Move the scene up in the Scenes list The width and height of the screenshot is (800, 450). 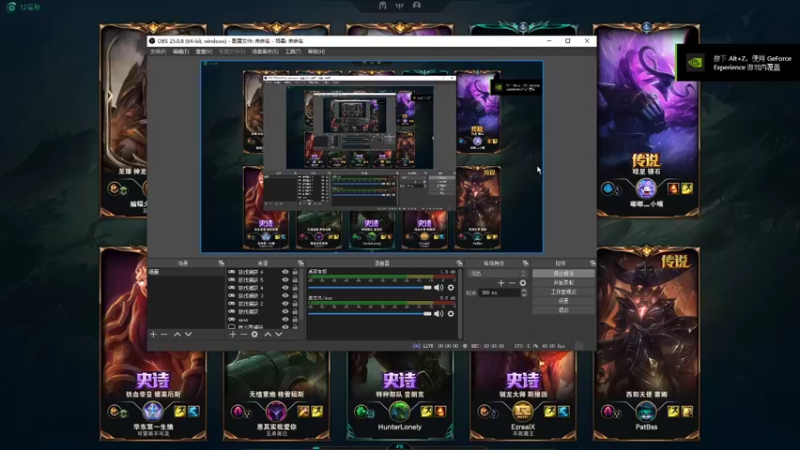177,334
